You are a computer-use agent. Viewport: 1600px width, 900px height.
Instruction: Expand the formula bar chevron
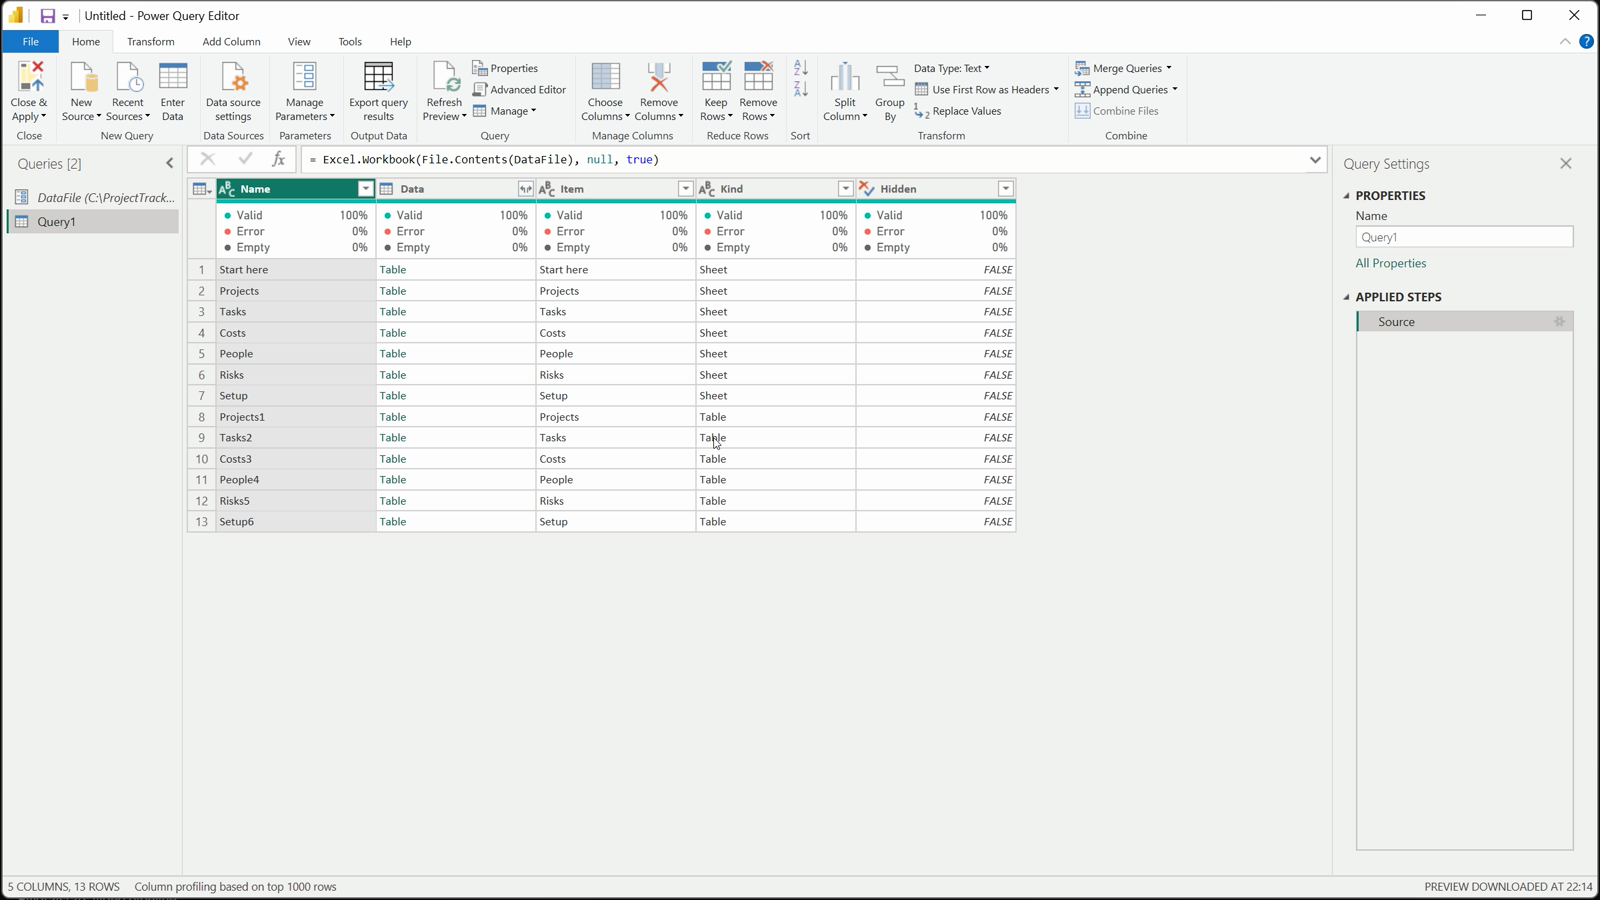[1315, 160]
